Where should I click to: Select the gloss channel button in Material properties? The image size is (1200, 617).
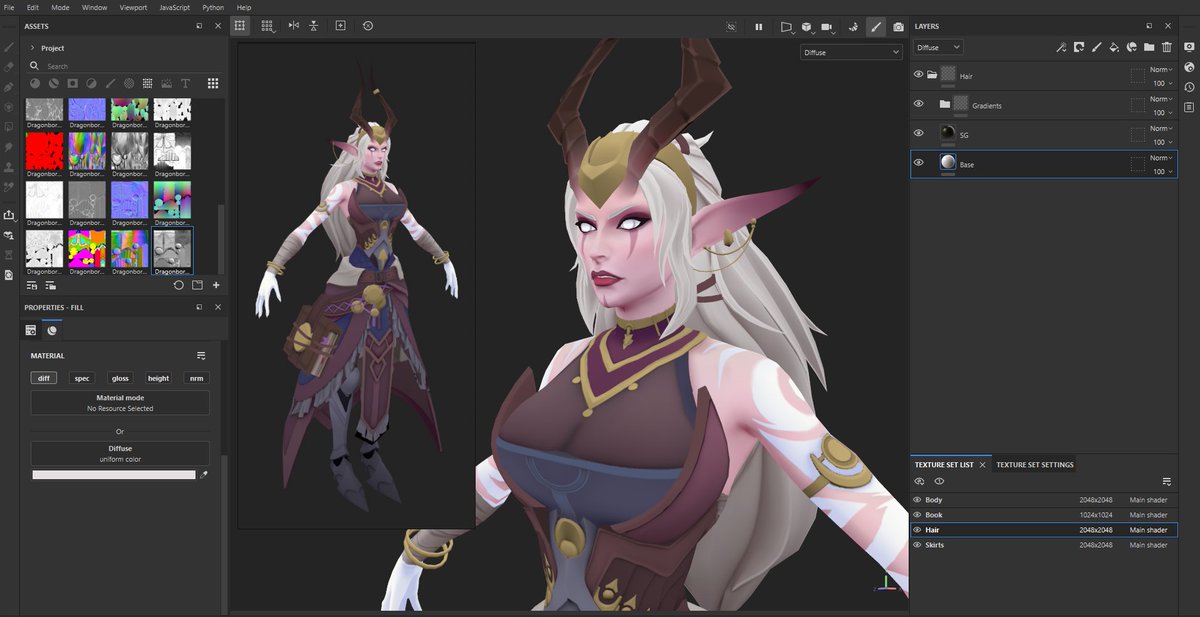point(120,378)
